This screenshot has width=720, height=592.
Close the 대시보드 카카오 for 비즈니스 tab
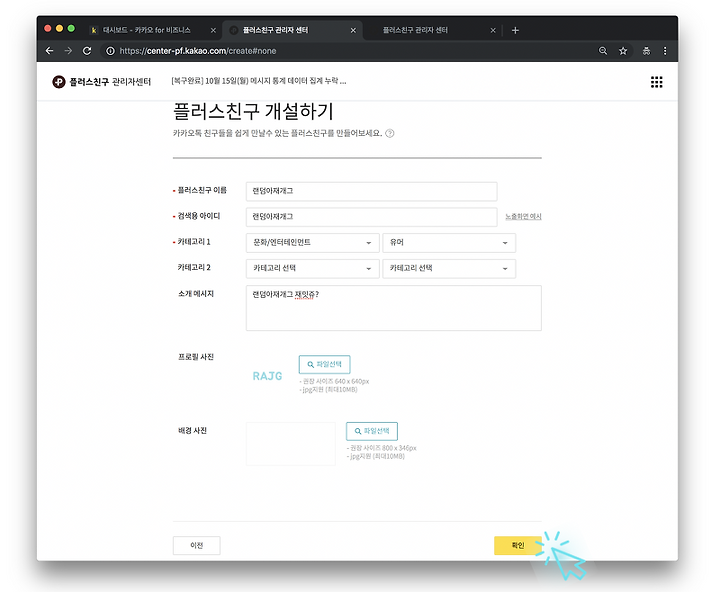tap(213, 30)
